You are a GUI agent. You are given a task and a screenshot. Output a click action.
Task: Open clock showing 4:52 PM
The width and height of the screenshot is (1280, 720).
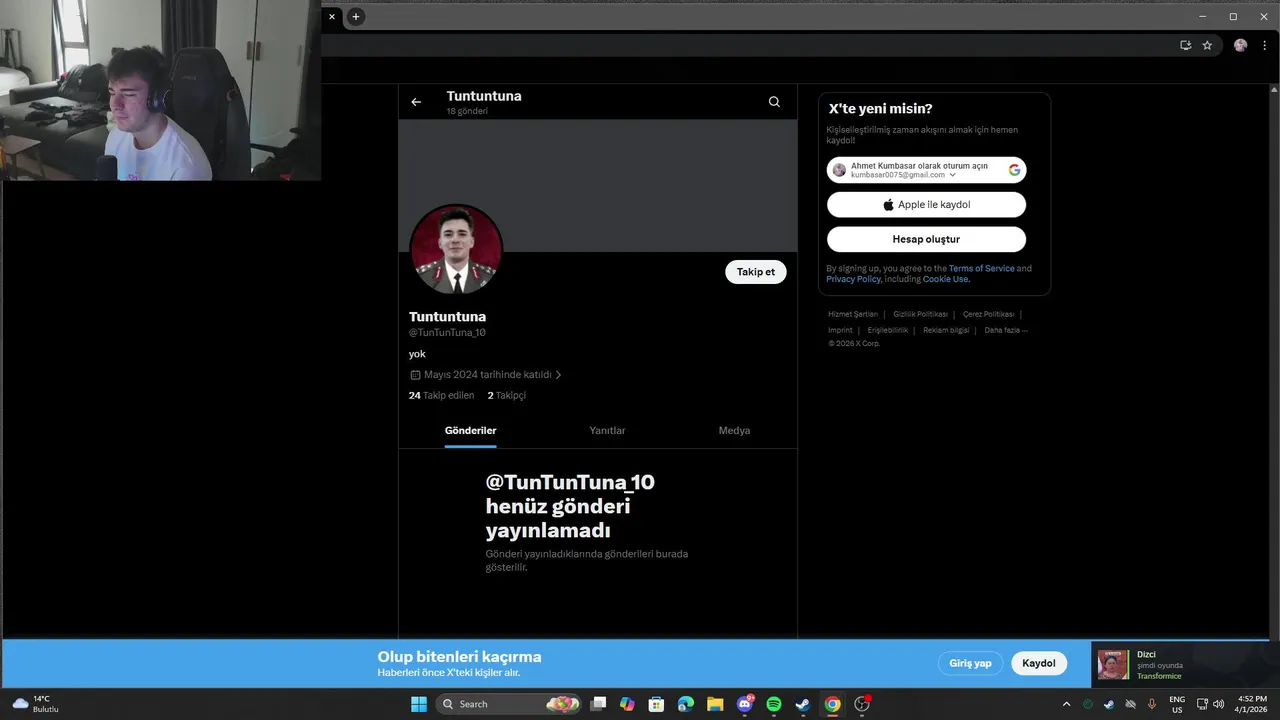click(1252, 704)
